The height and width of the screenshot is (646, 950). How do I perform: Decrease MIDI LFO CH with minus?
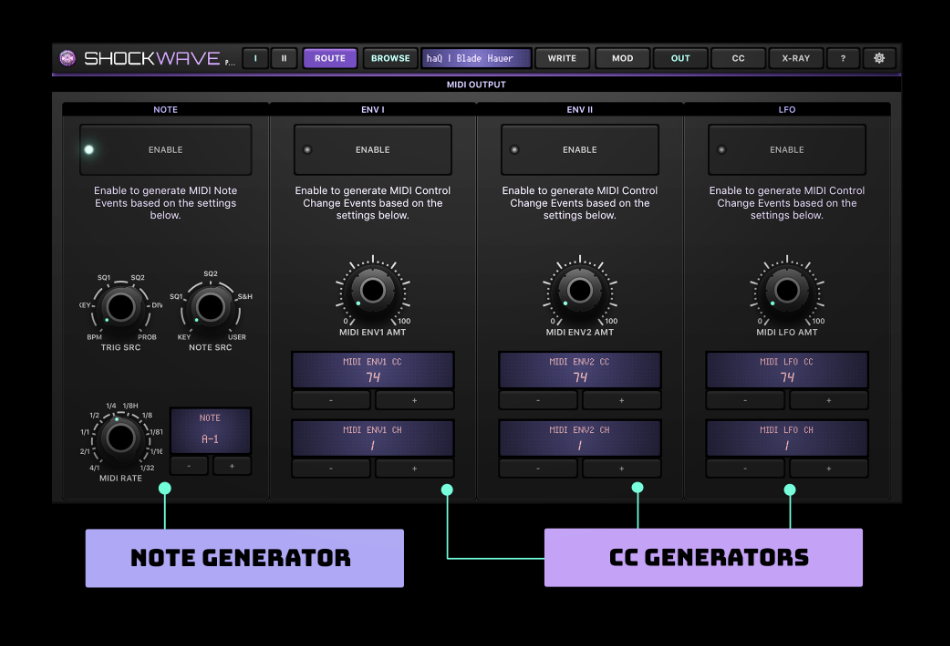point(745,468)
